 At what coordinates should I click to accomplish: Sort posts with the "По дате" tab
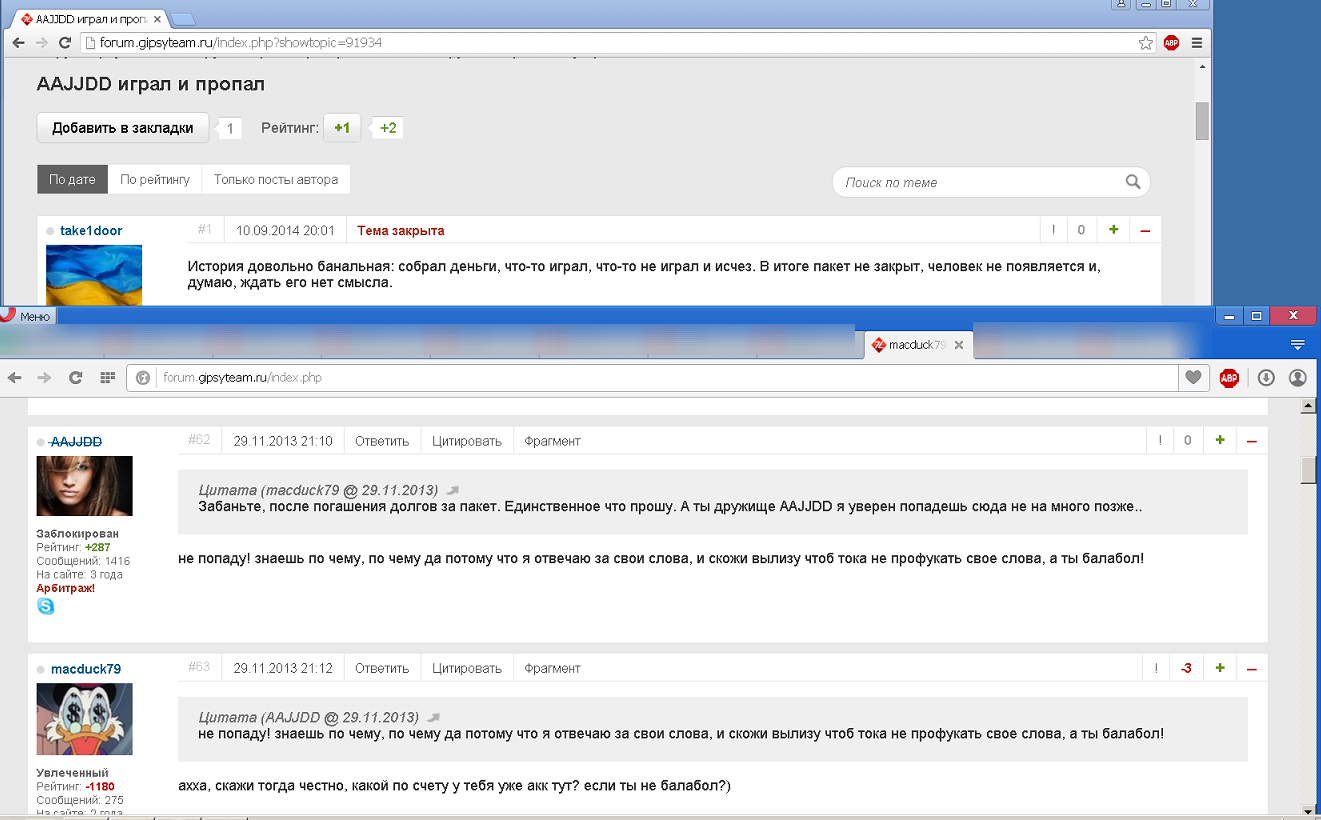point(72,179)
